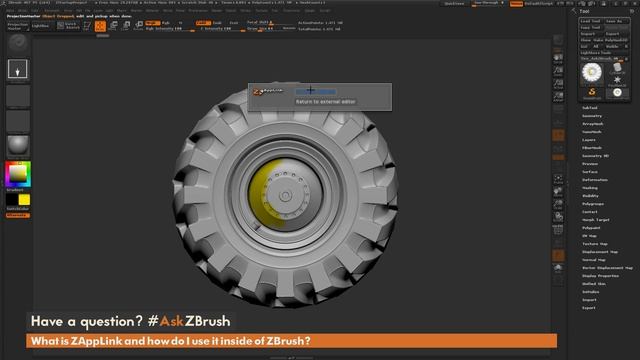Pick a color in the color picker square

[x=18, y=174]
